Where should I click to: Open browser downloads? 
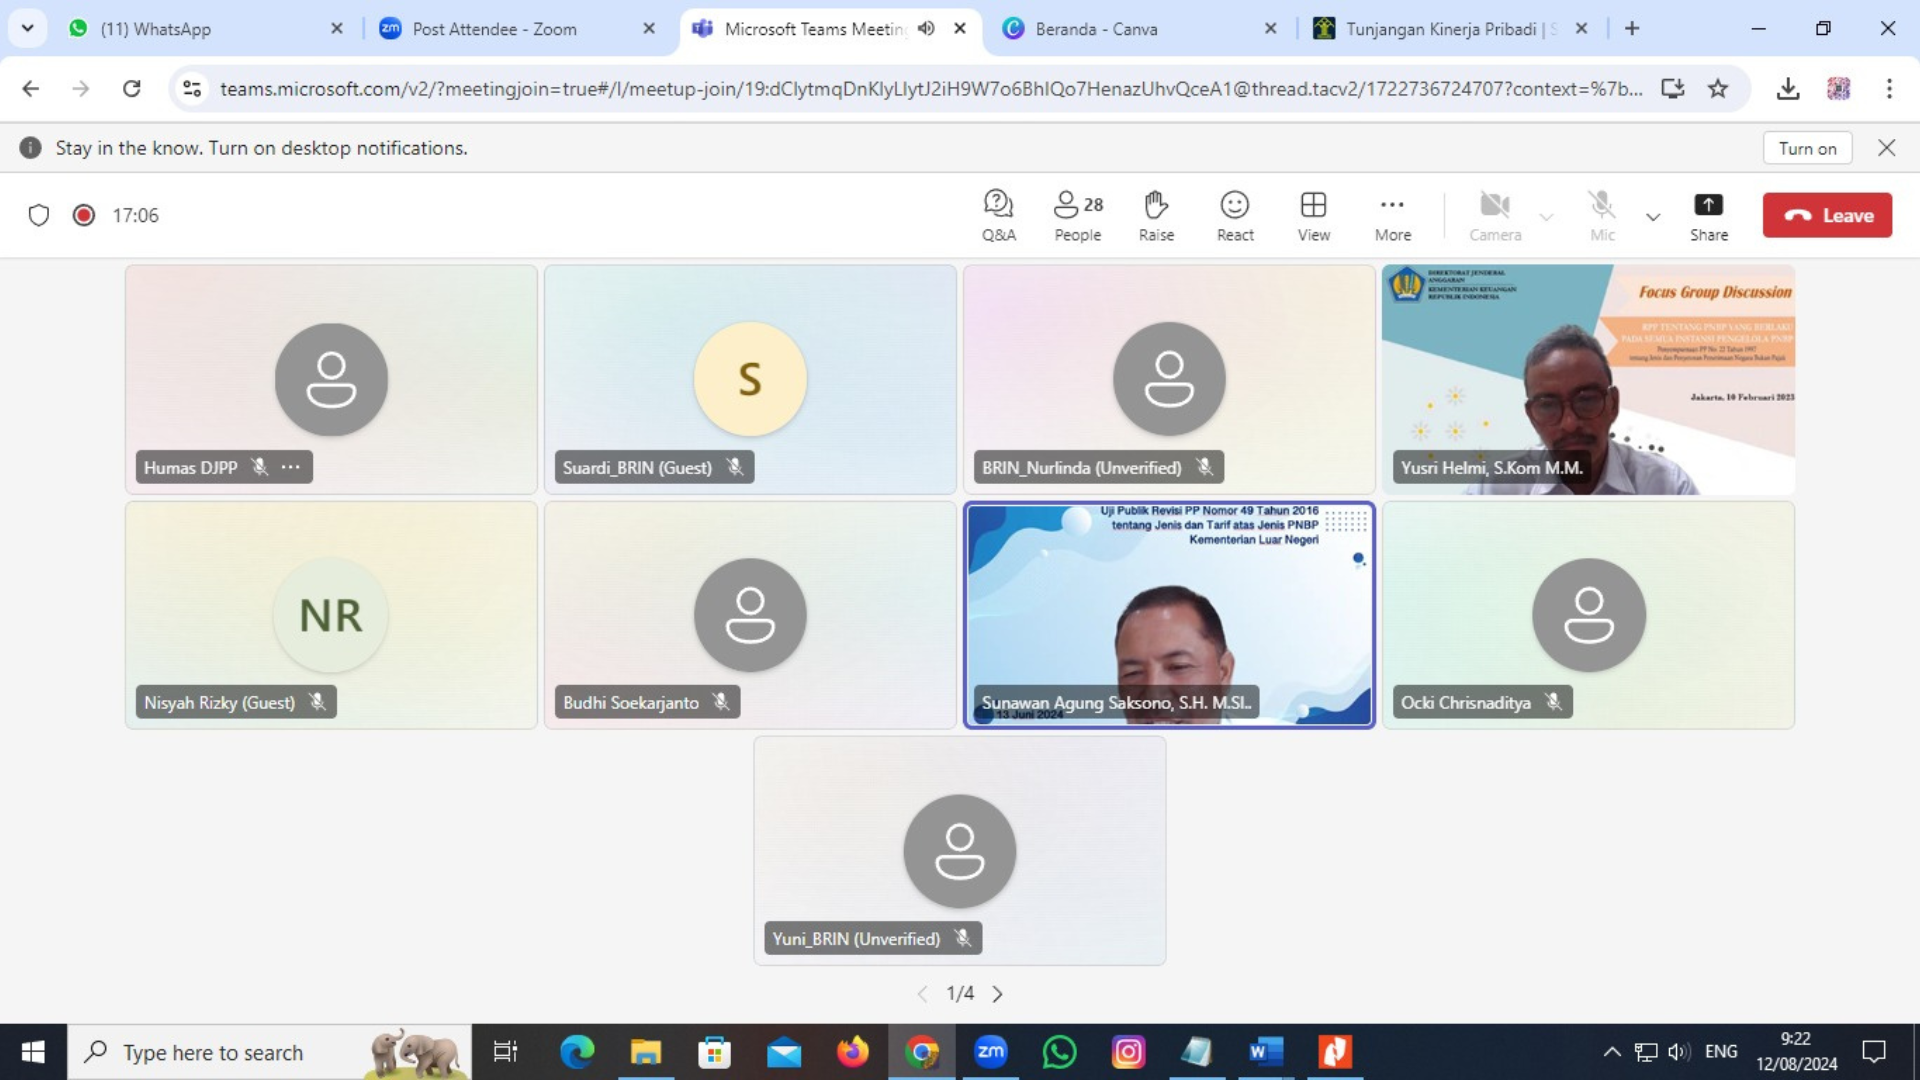tap(1788, 89)
